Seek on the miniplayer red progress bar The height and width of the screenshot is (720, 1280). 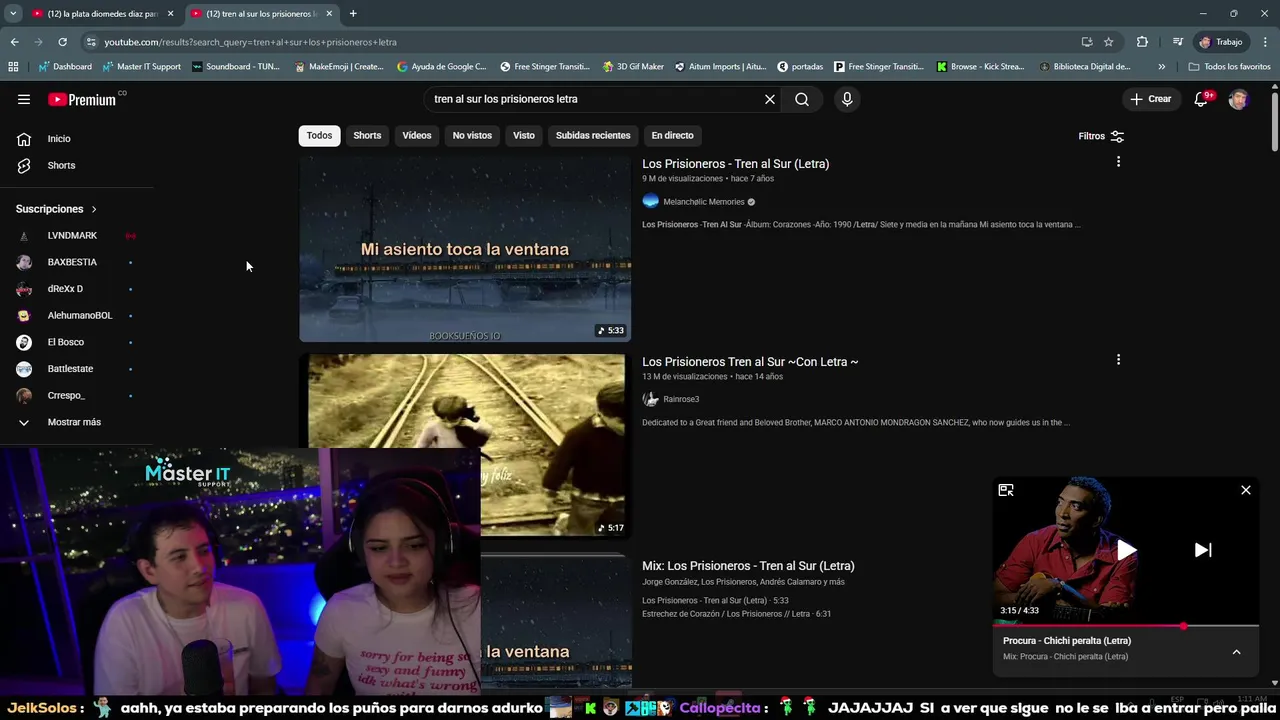pyautogui.click(x=1126, y=626)
